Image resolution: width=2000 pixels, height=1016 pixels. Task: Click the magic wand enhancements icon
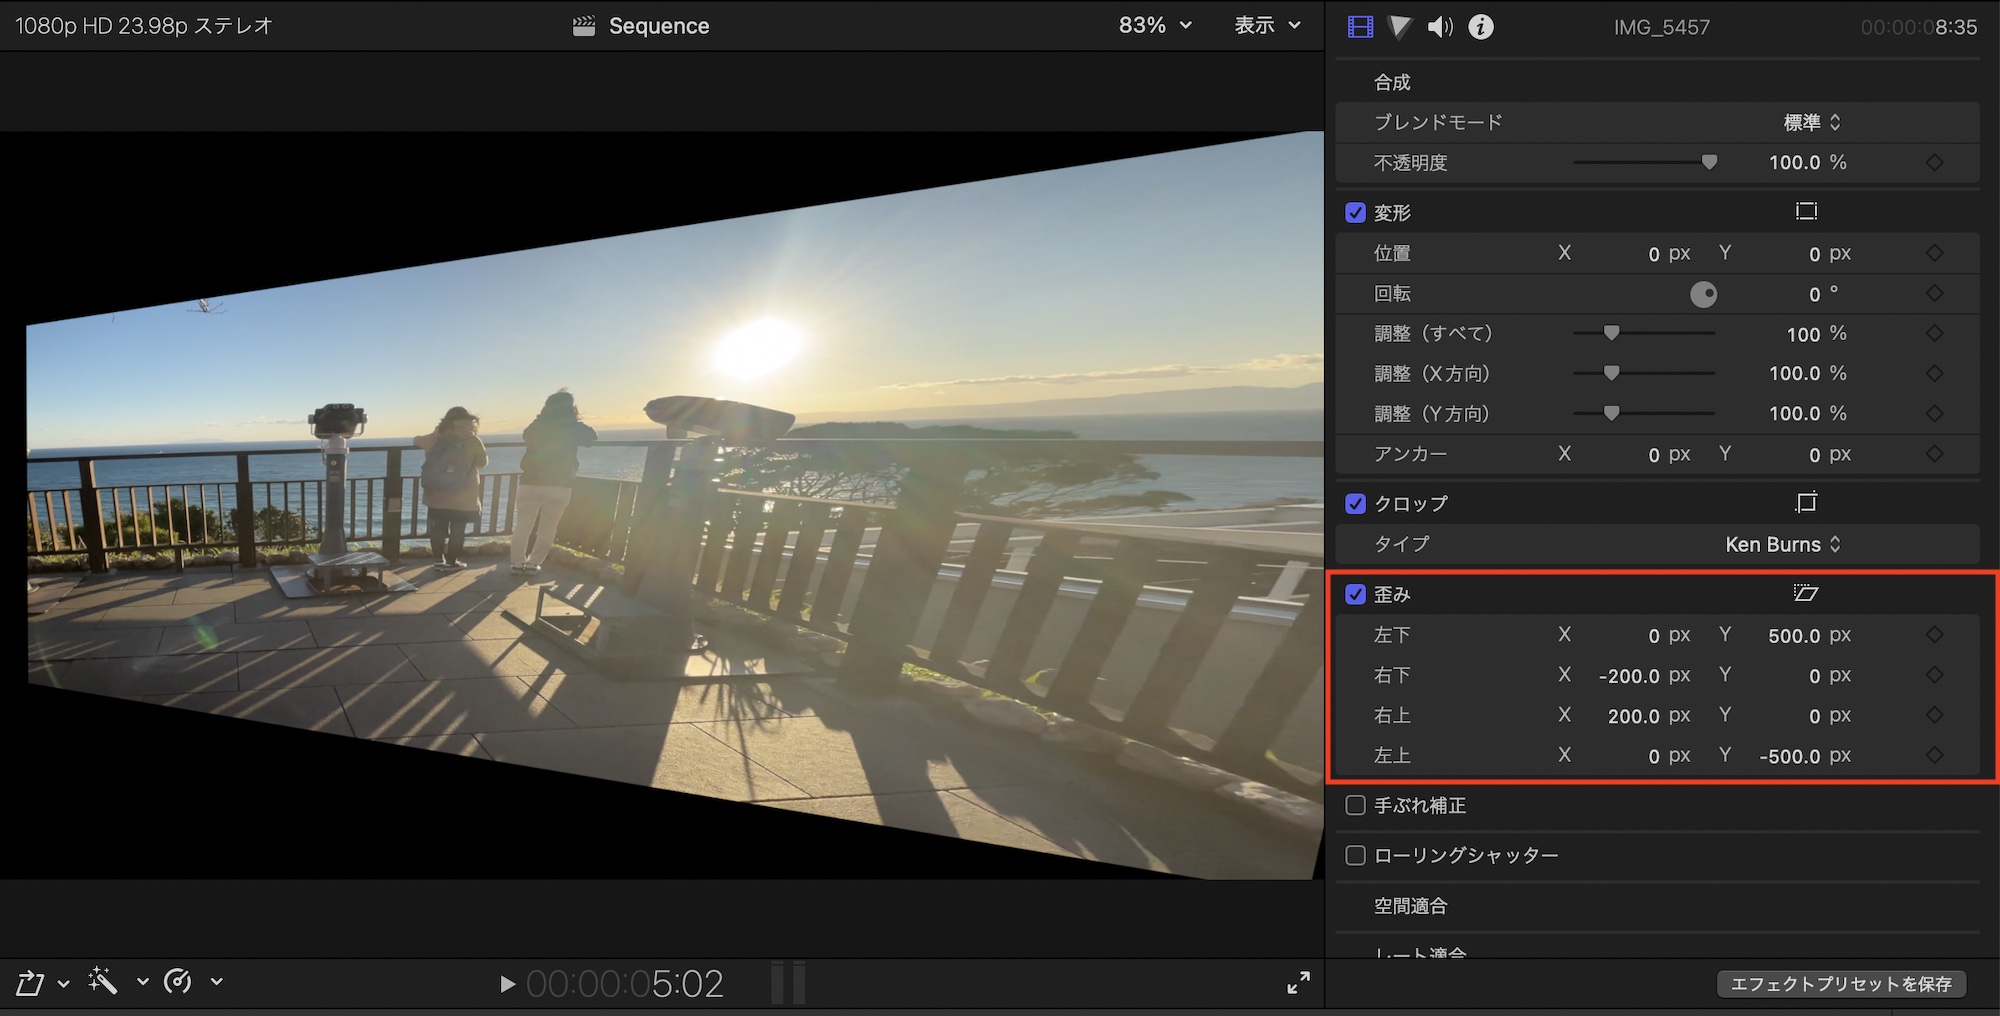103,981
